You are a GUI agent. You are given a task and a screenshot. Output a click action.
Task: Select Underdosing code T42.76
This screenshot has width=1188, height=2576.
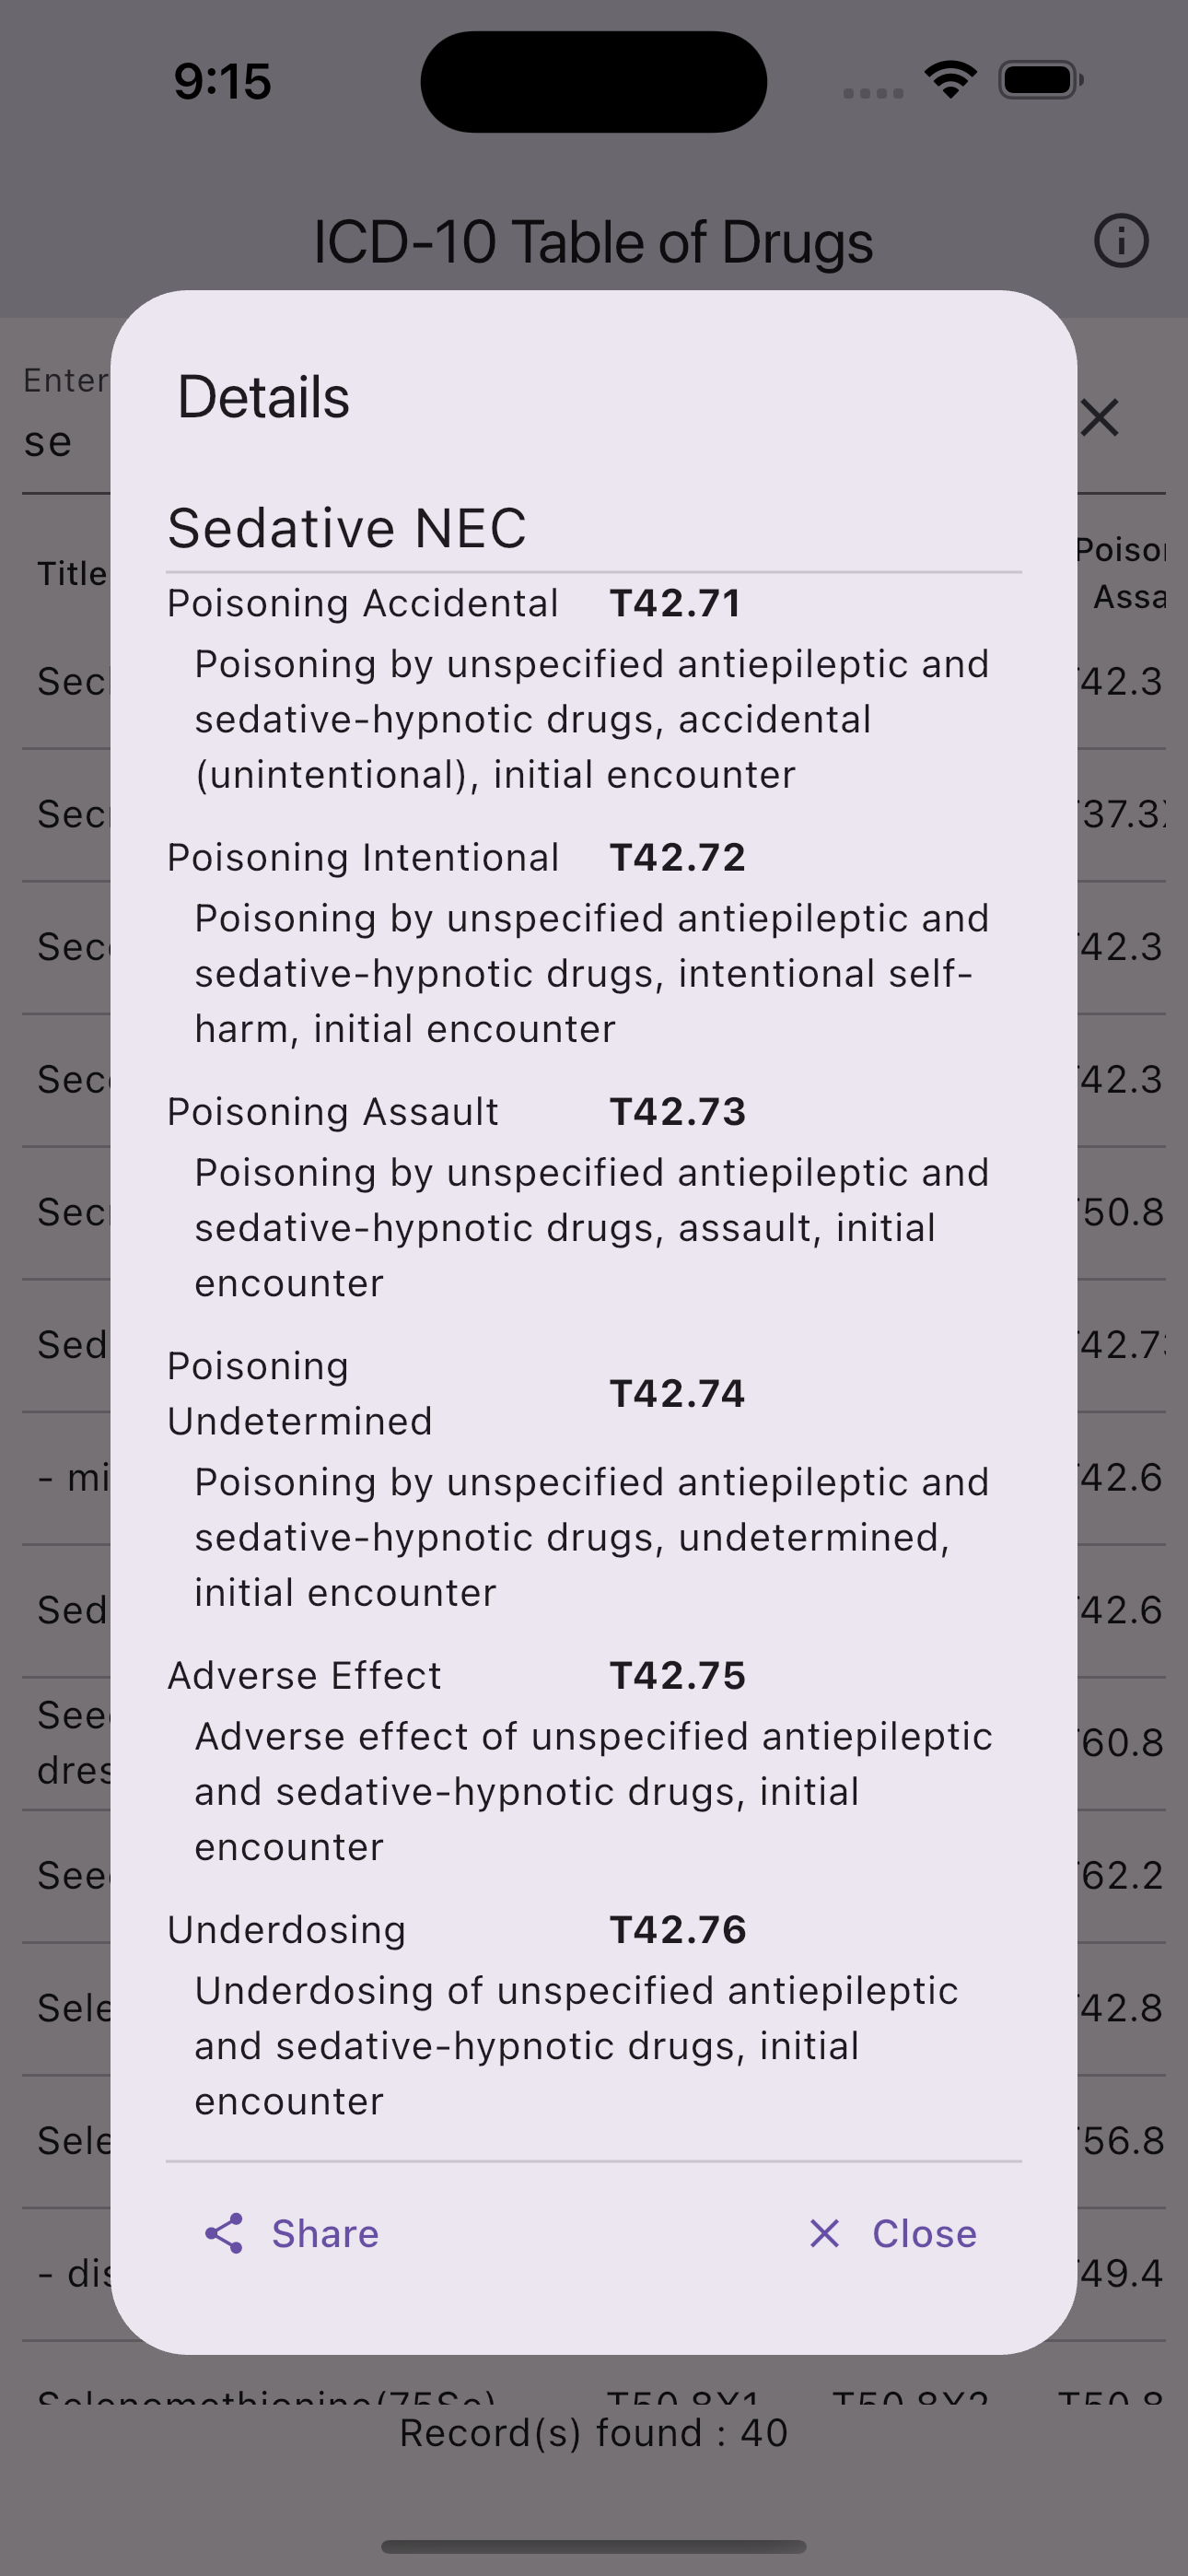tap(677, 1929)
